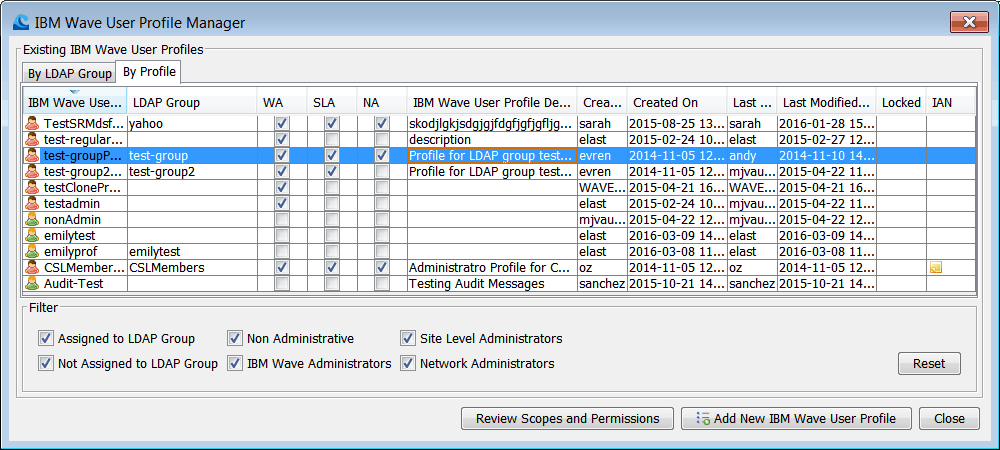Click the IBM Wave logo in title bar

[x=21, y=22]
